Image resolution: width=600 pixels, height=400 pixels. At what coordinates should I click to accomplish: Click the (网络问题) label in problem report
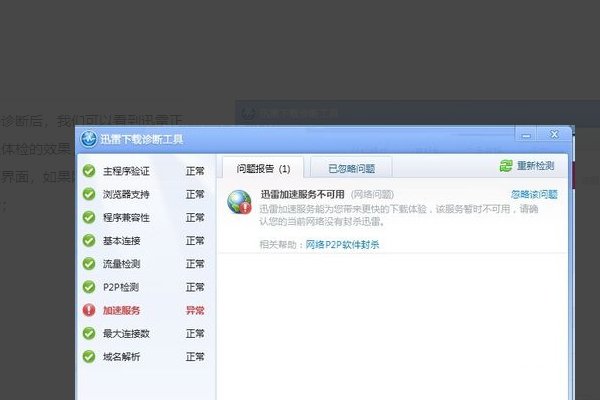[x=372, y=194]
